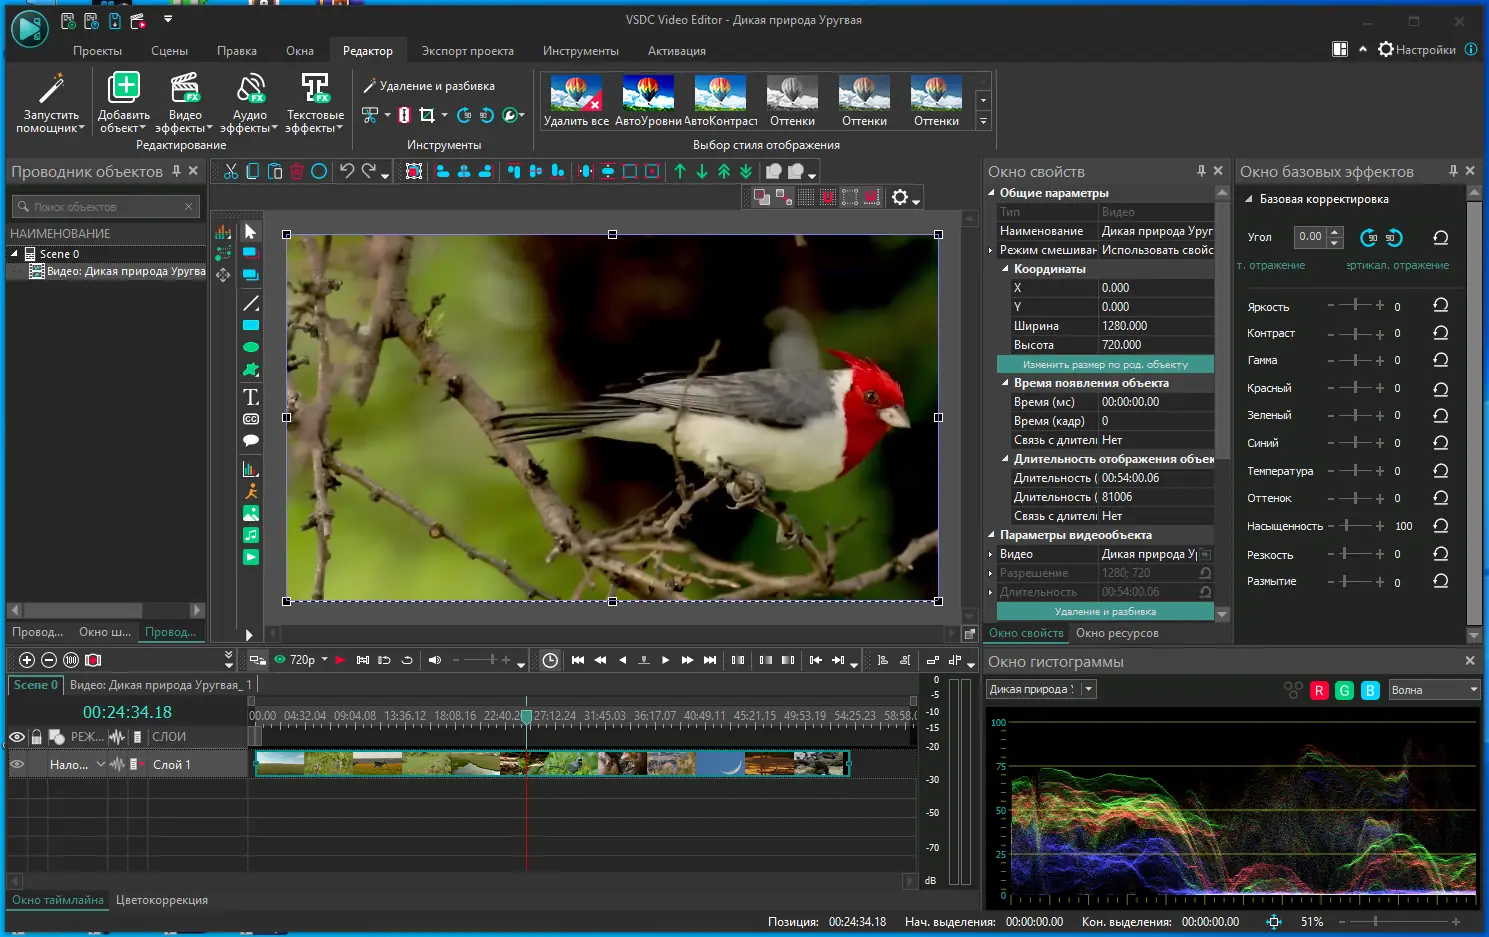
Task: Click the scissors cut icon
Action: 231,171
